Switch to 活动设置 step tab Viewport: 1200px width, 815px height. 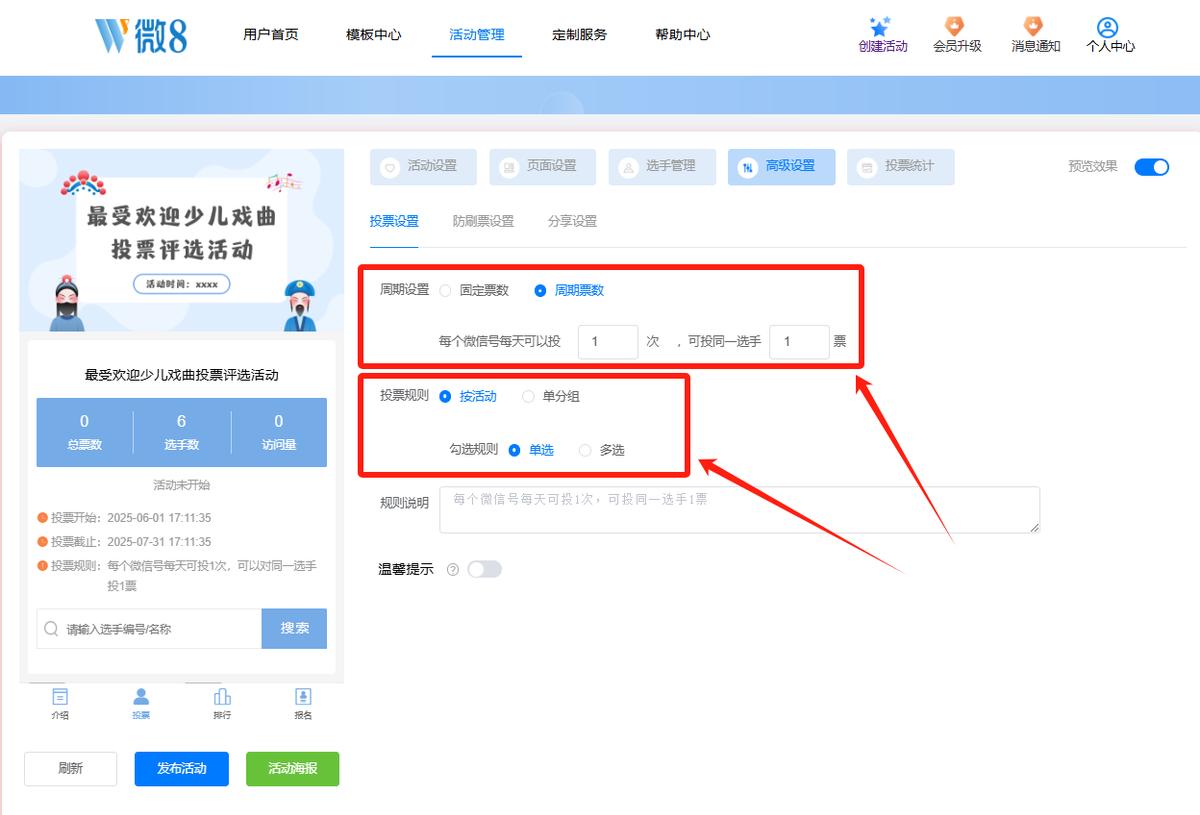point(423,167)
